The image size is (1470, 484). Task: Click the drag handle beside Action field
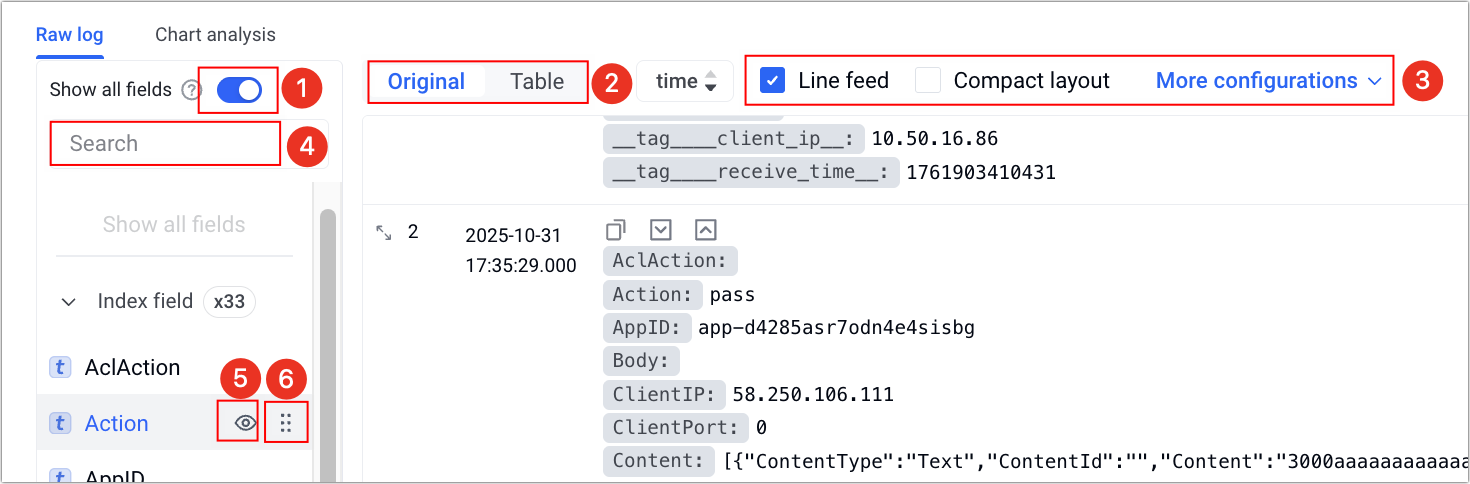point(286,423)
